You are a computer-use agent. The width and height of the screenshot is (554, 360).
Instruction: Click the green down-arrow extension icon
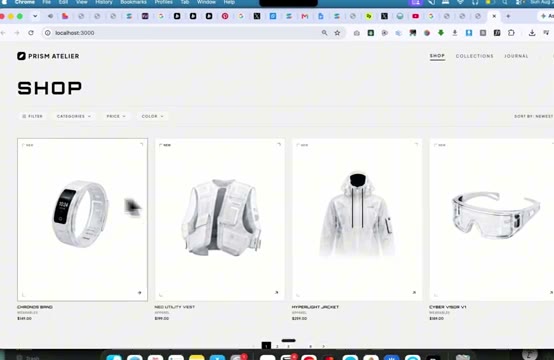(x=441, y=33)
